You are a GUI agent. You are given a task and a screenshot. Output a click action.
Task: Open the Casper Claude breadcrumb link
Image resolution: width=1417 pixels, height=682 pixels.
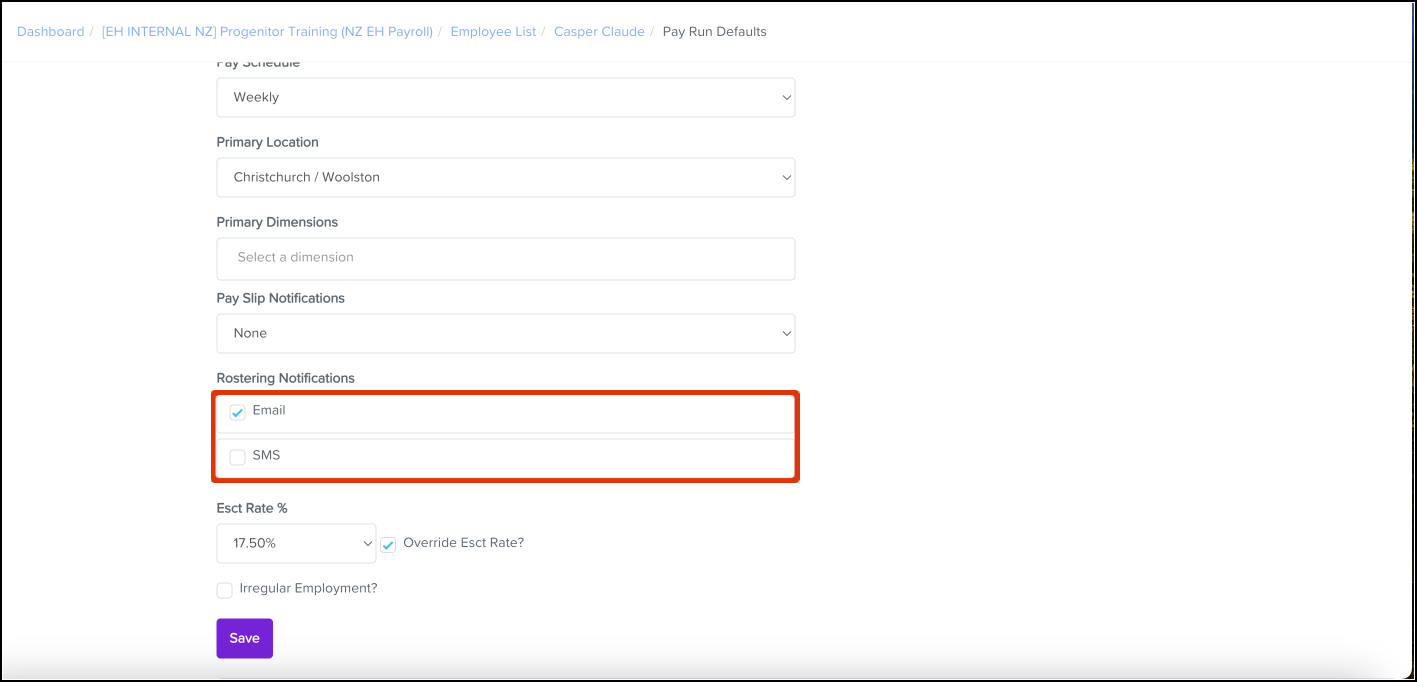tap(599, 31)
